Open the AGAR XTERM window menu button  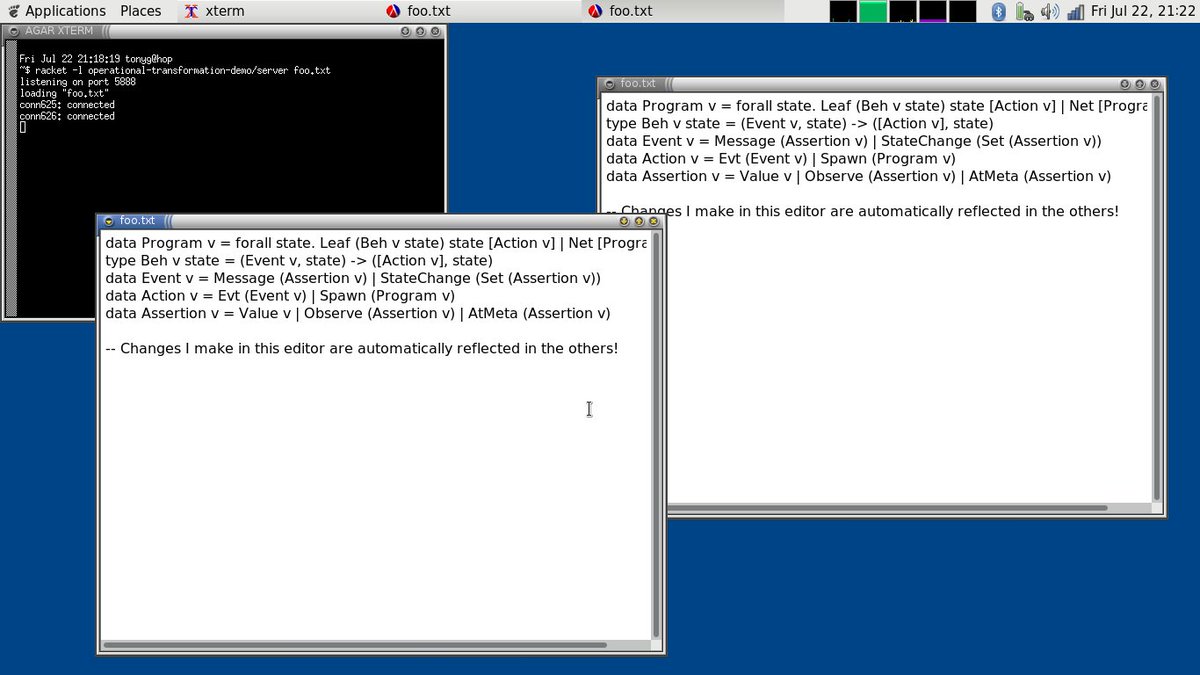[x=12, y=32]
